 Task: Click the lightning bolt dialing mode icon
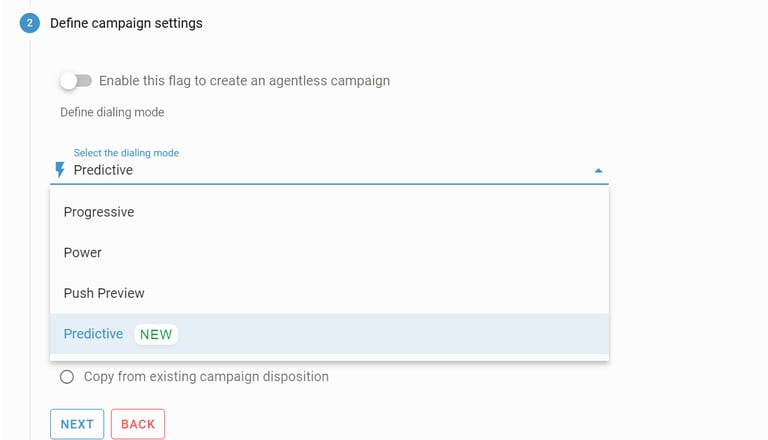coord(60,170)
